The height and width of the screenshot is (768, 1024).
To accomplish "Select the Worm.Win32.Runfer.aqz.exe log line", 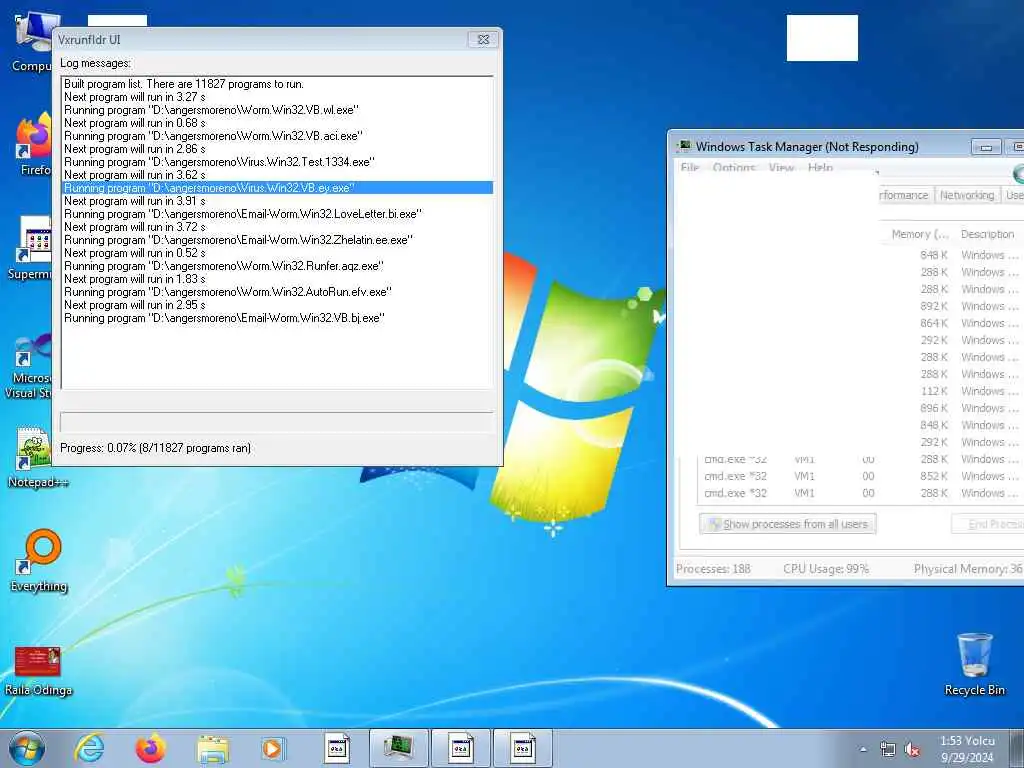I will [277, 266].
